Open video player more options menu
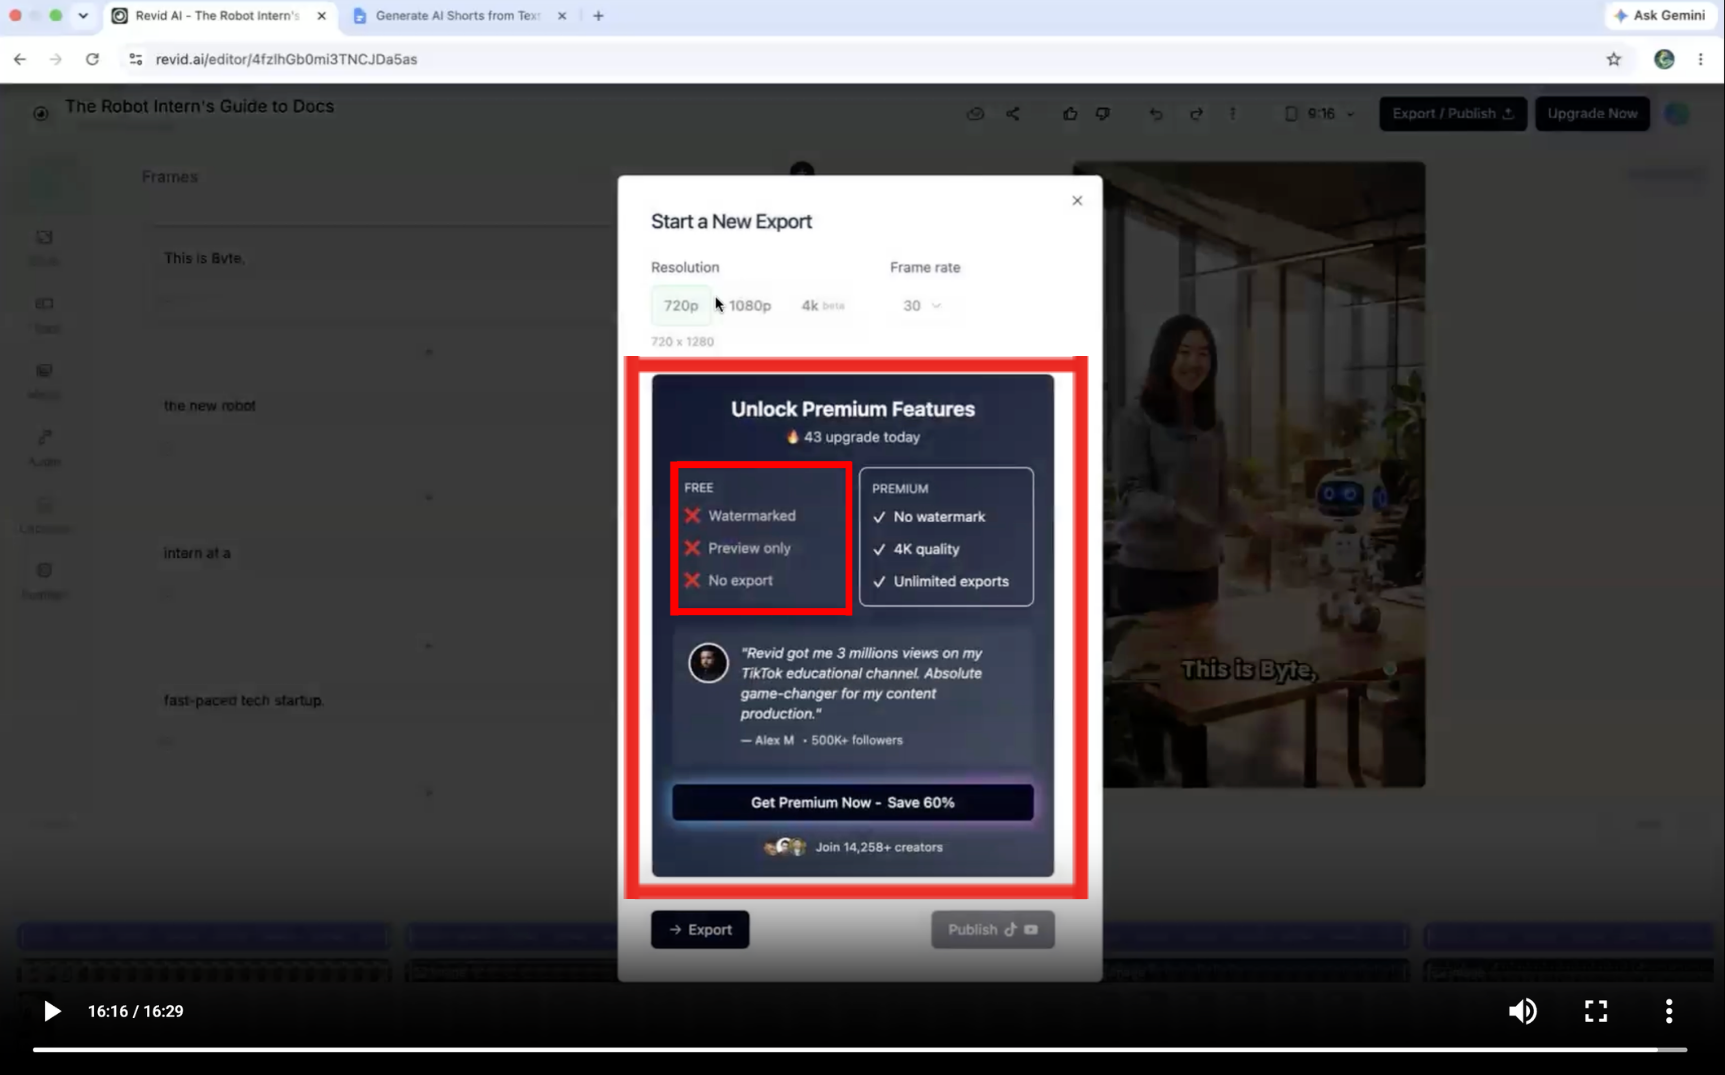This screenshot has height=1075, width=1725. [1669, 1012]
